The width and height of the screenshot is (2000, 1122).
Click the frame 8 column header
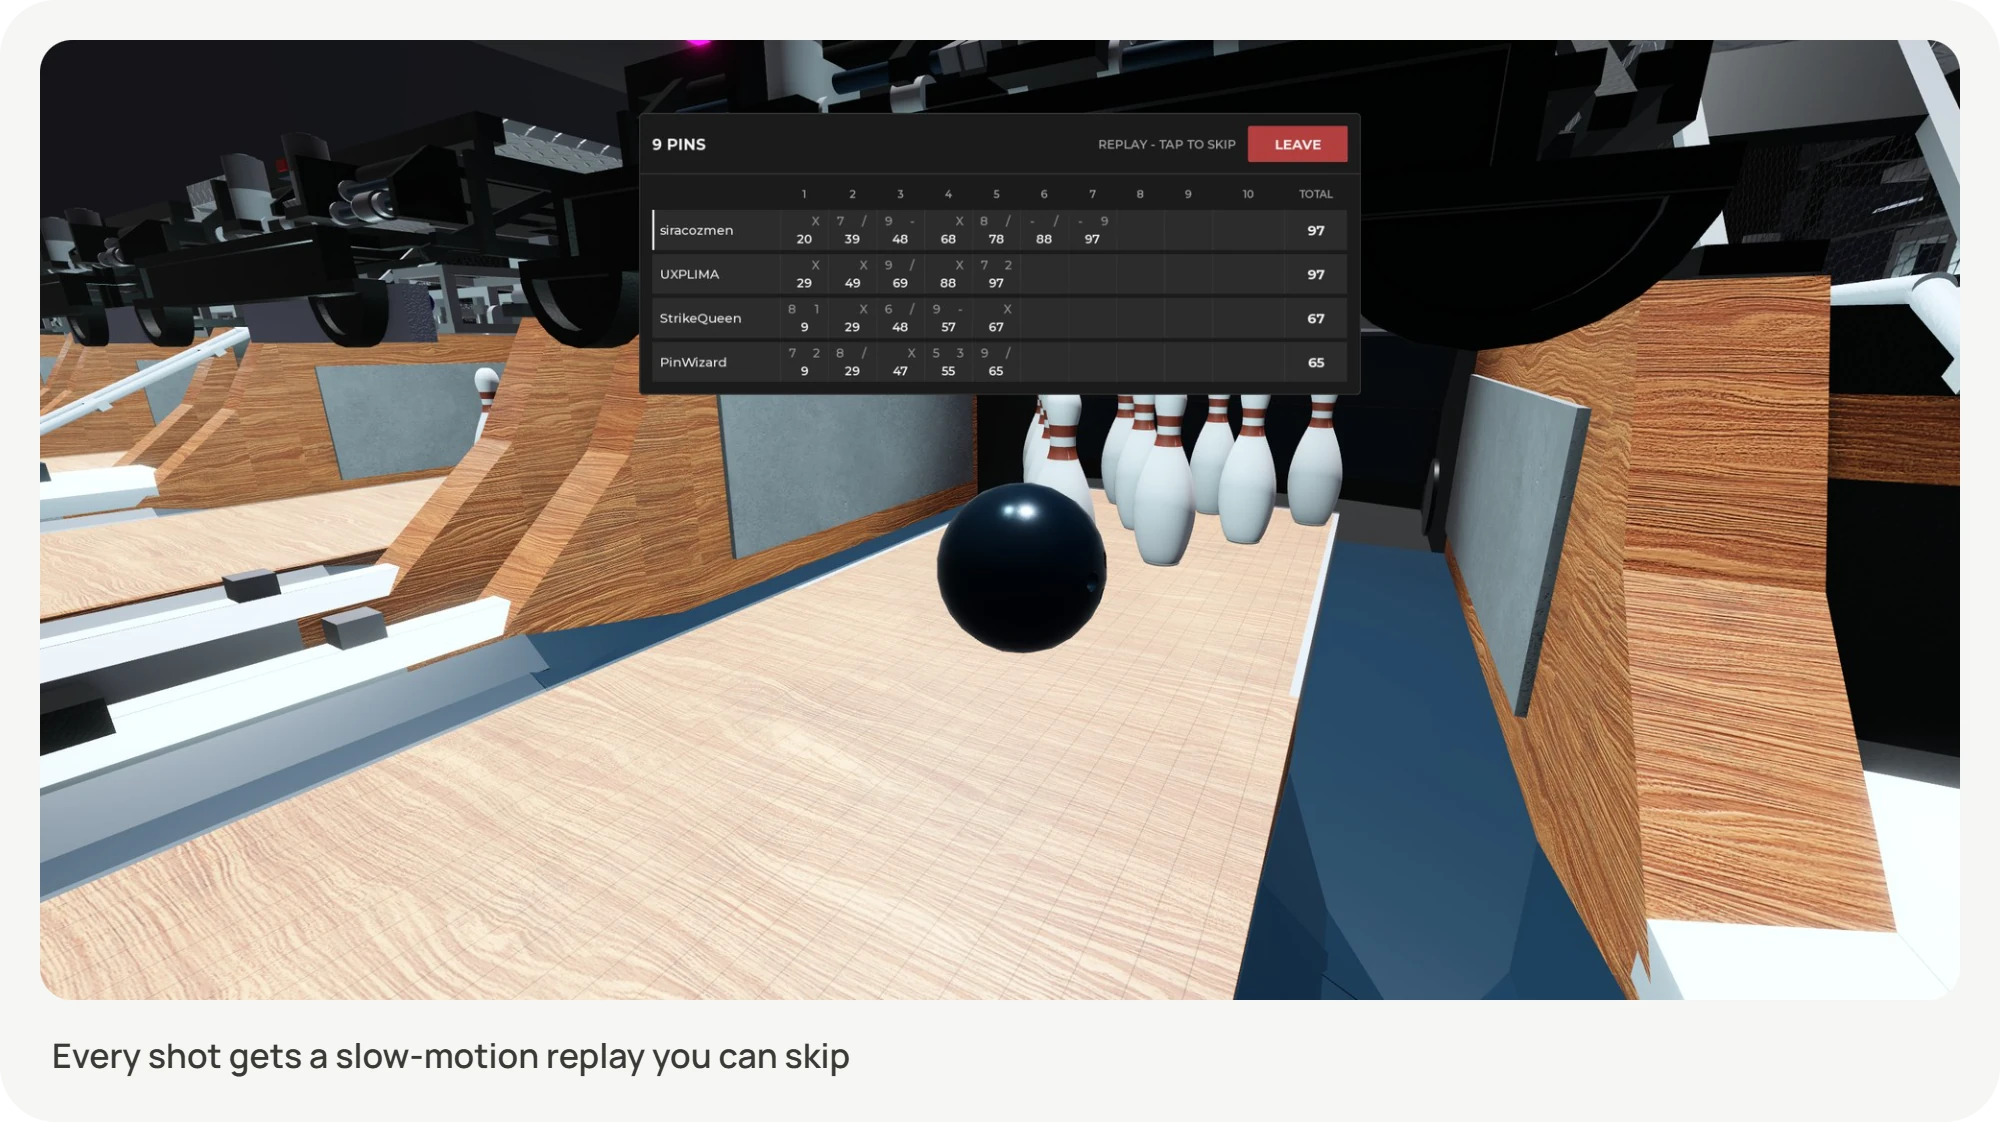(1140, 194)
